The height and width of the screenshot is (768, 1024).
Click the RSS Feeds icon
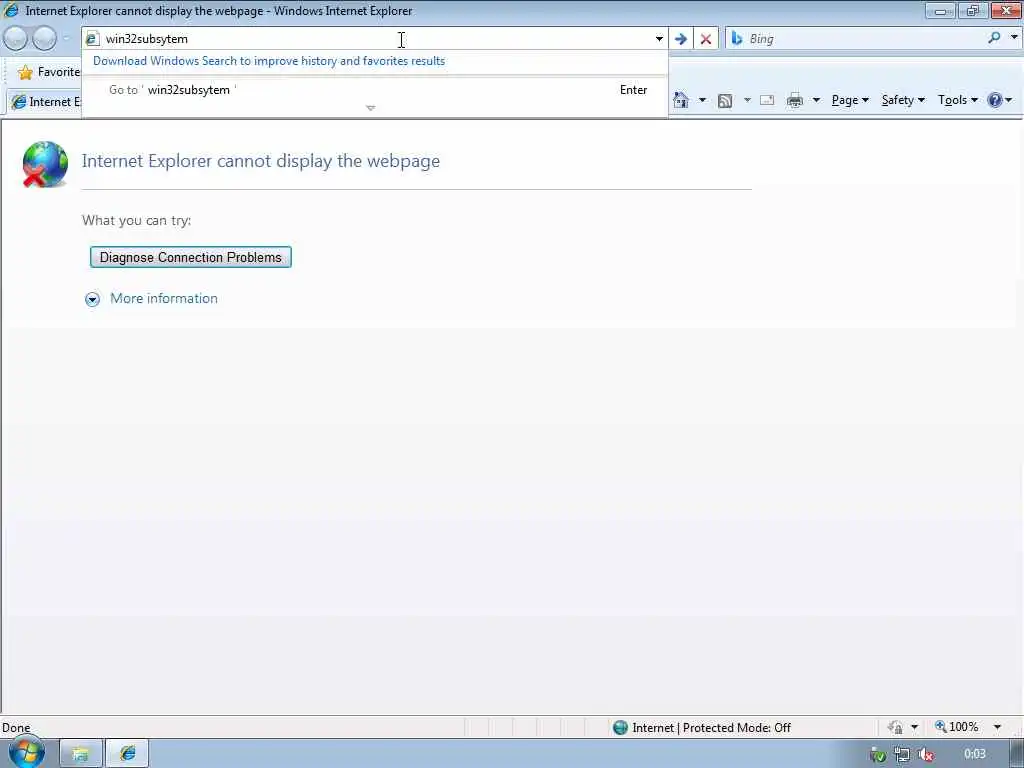click(x=724, y=101)
